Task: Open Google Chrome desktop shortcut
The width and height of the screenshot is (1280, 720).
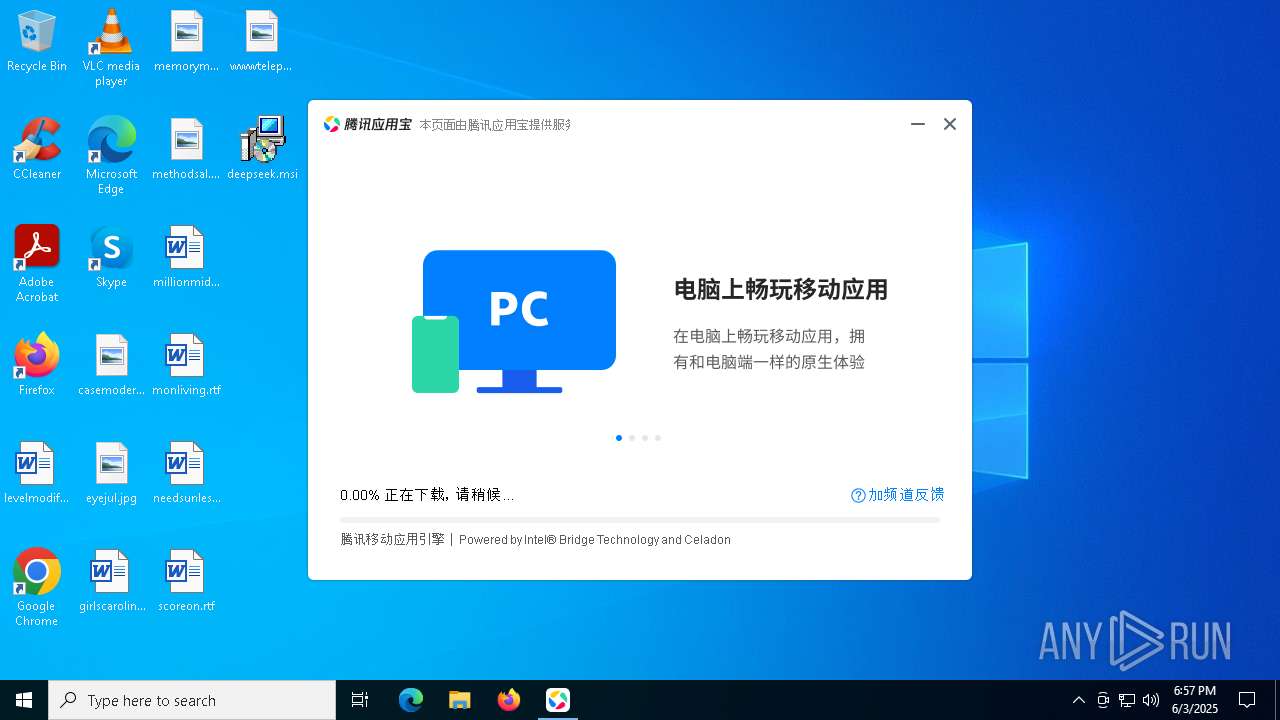Action: (37, 588)
